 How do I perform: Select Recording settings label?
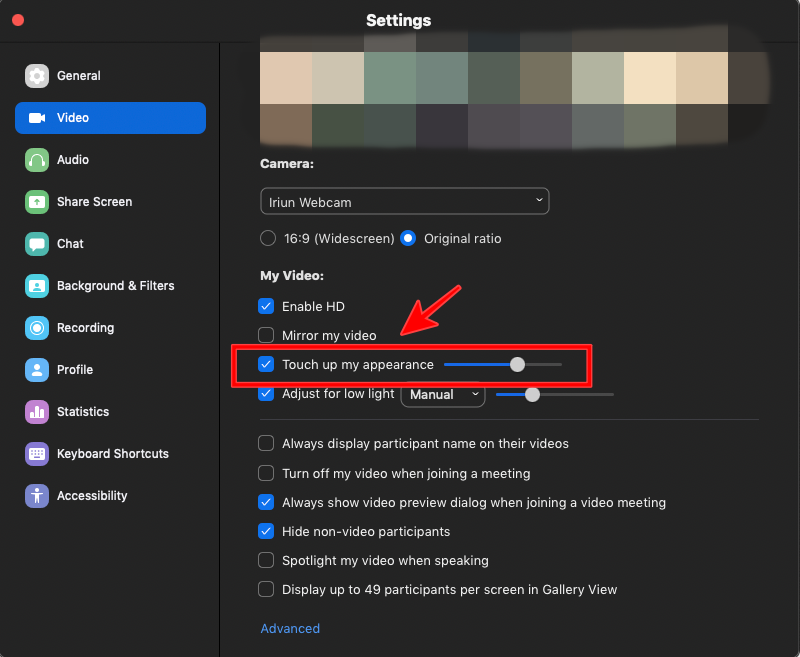pos(85,328)
